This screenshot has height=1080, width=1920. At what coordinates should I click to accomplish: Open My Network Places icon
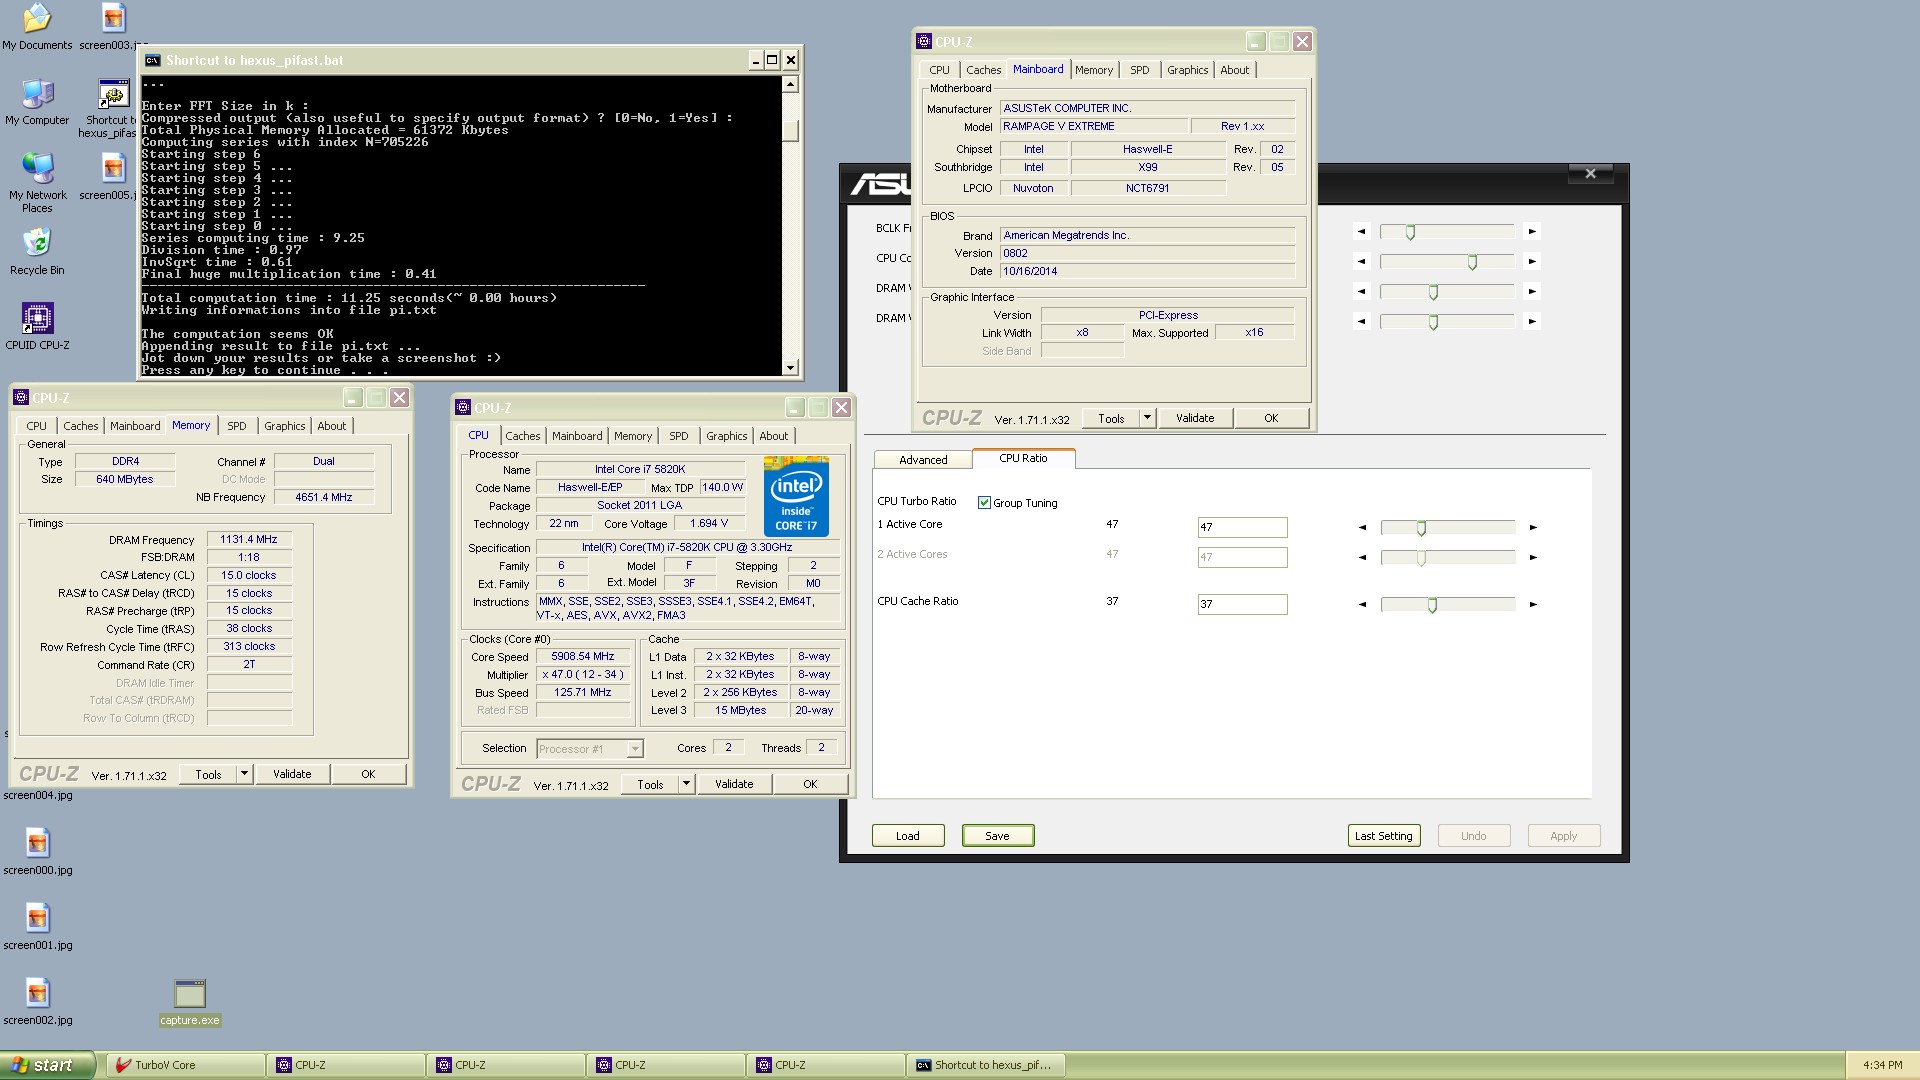pos(37,182)
